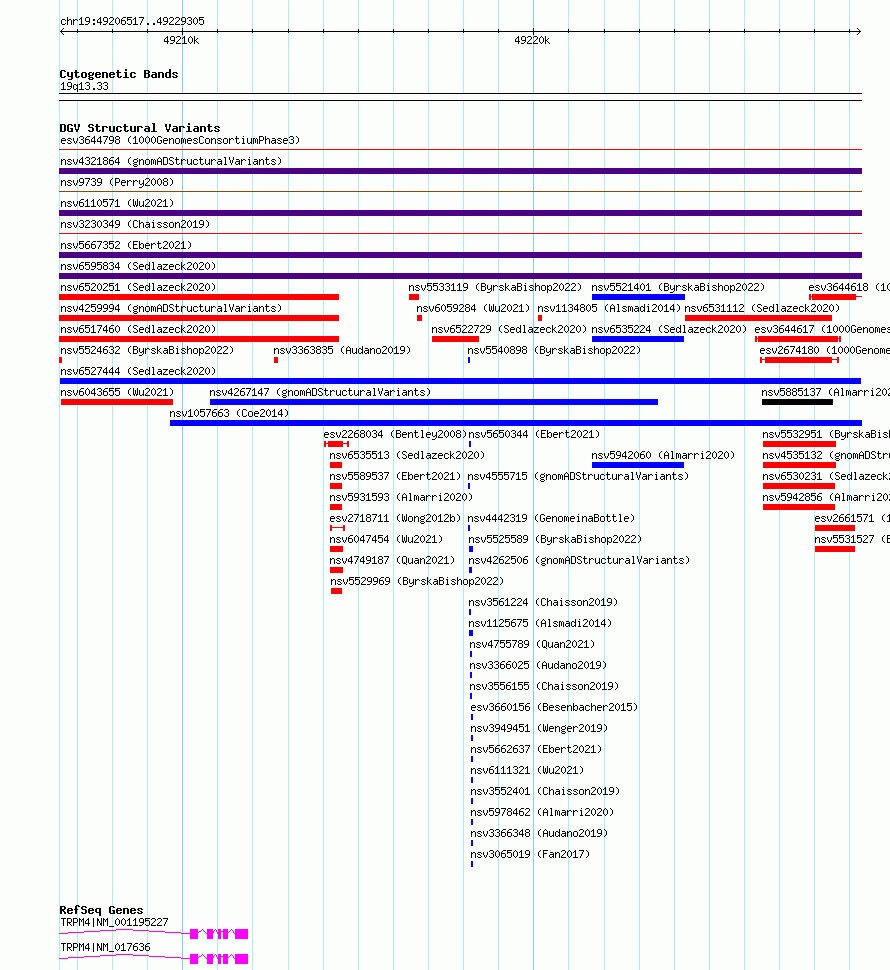Click nsv6595834 (Sedlazeck2020) variant label
Image resolution: width=890 pixels, height=970 pixels.
click(138, 267)
